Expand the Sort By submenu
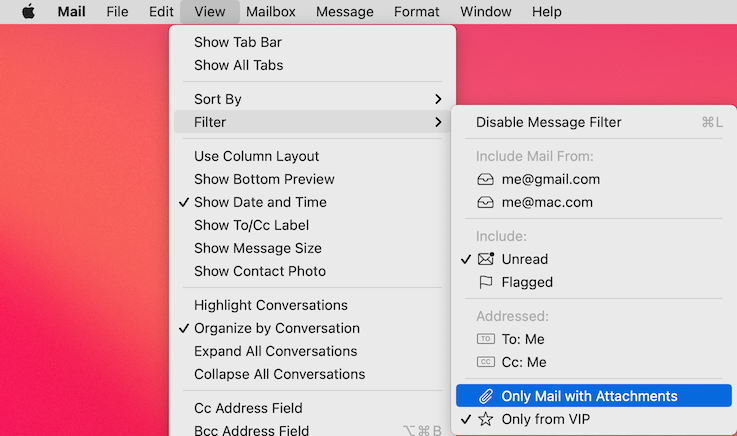Image resolution: width=737 pixels, height=436 pixels. [x=312, y=99]
